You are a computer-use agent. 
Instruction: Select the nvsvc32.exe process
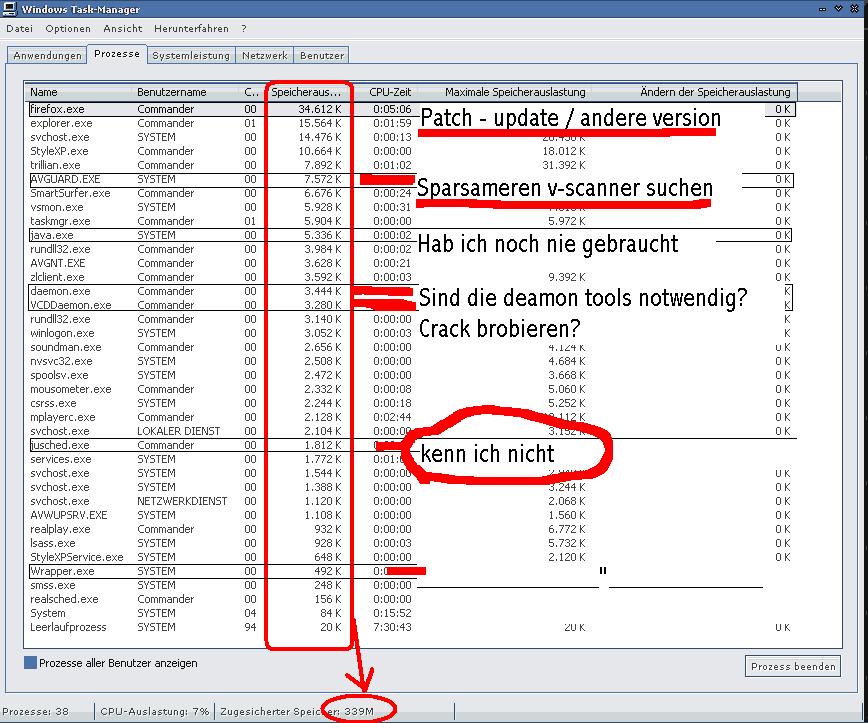pos(412,361)
